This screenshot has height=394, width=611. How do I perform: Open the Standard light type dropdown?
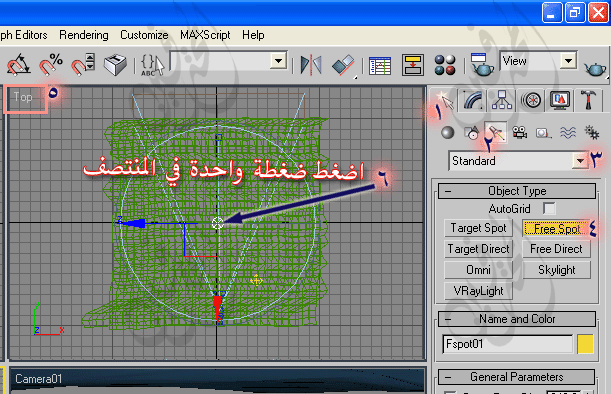click(x=581, y=161)
